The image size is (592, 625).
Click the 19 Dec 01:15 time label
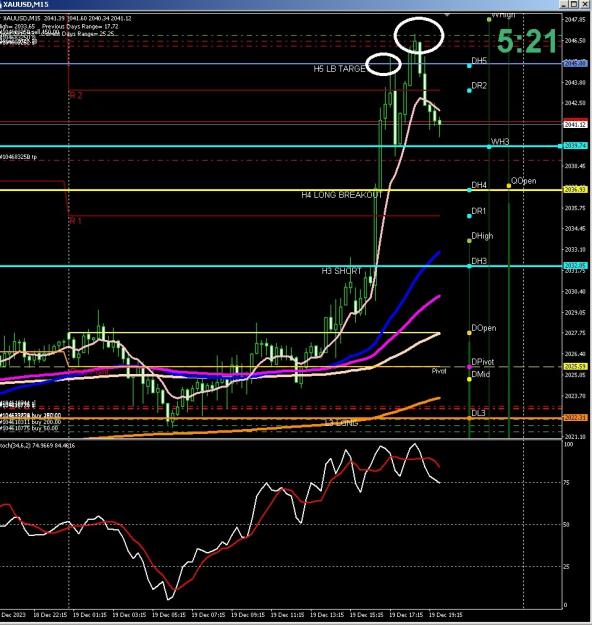coord(90,615)
